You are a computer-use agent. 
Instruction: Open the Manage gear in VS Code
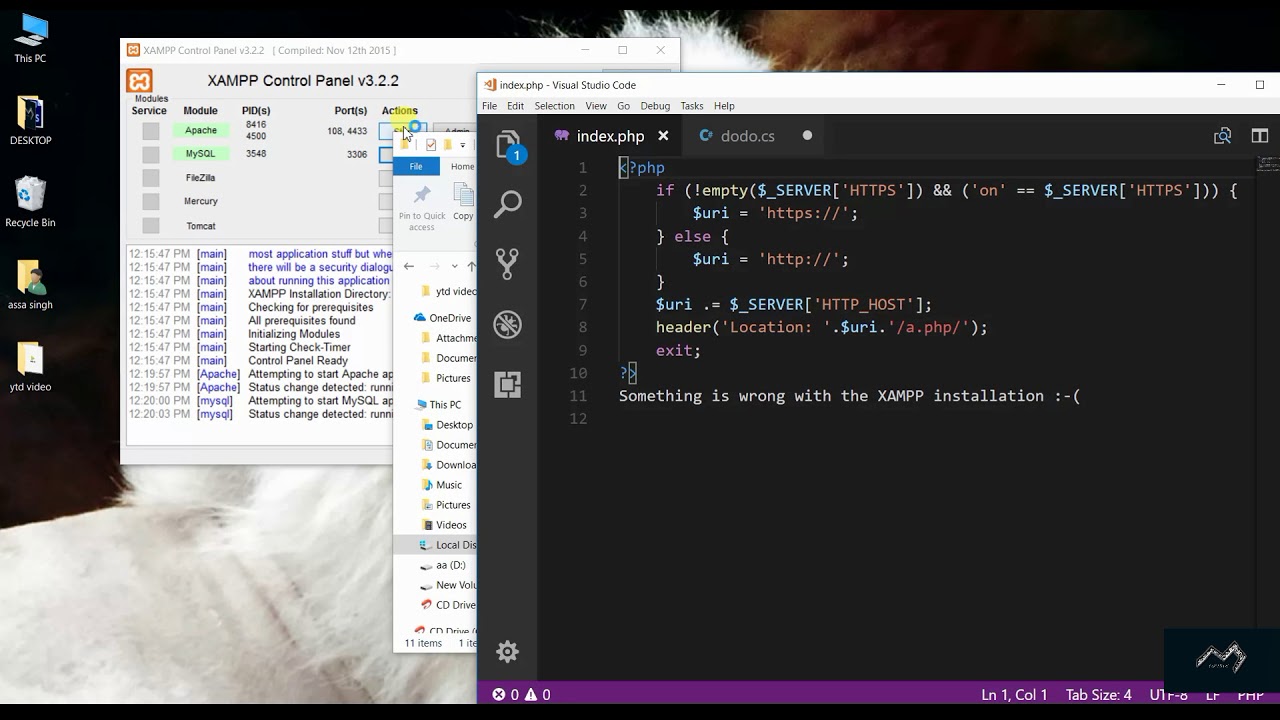[508, 652]
